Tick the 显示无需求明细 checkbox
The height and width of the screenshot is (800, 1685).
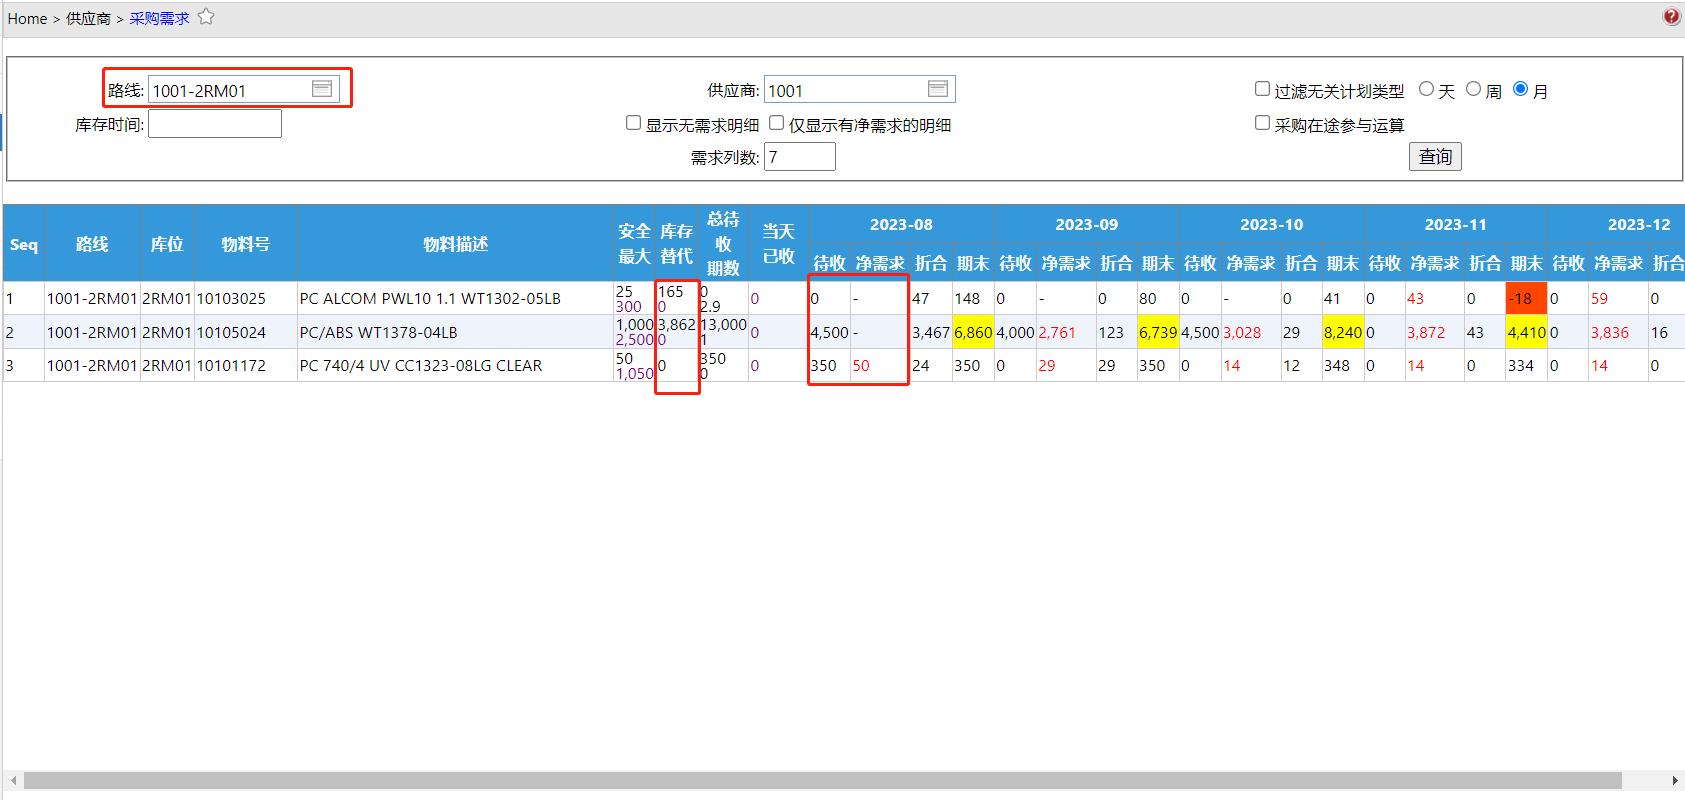click(633, 123)
